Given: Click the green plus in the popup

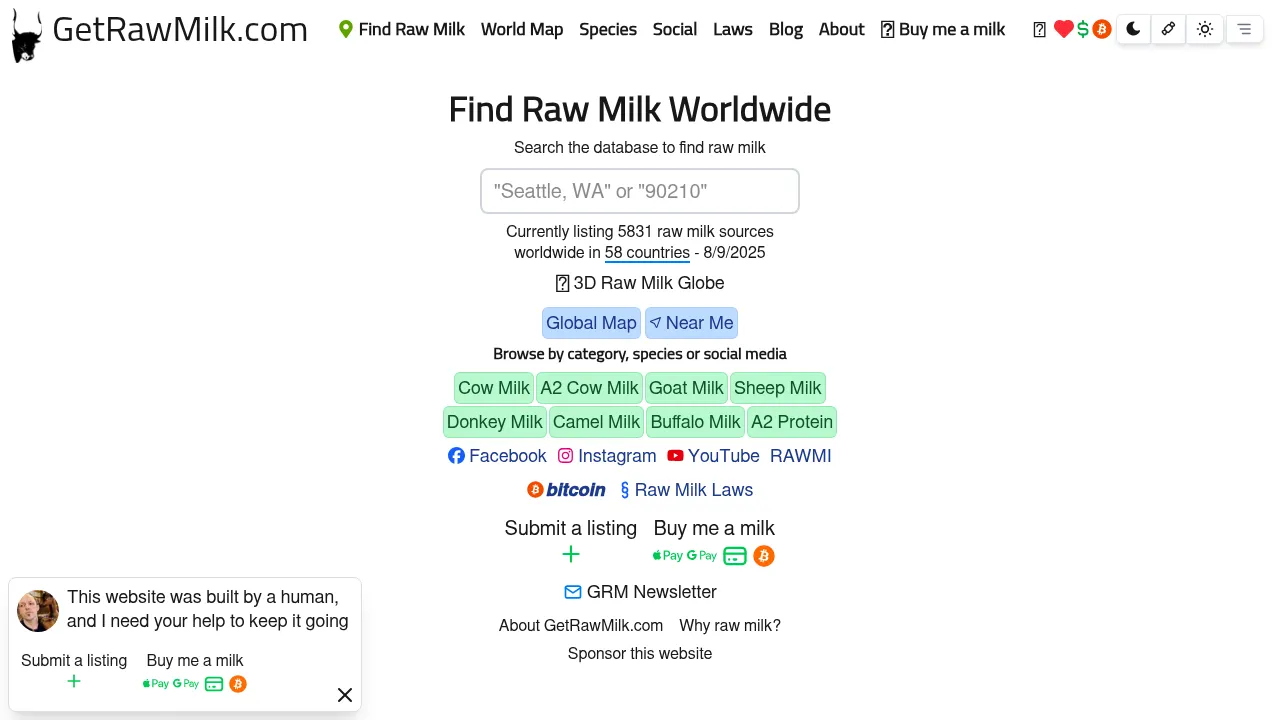Looking at the screenshot, I should click(x=74, y=681).
